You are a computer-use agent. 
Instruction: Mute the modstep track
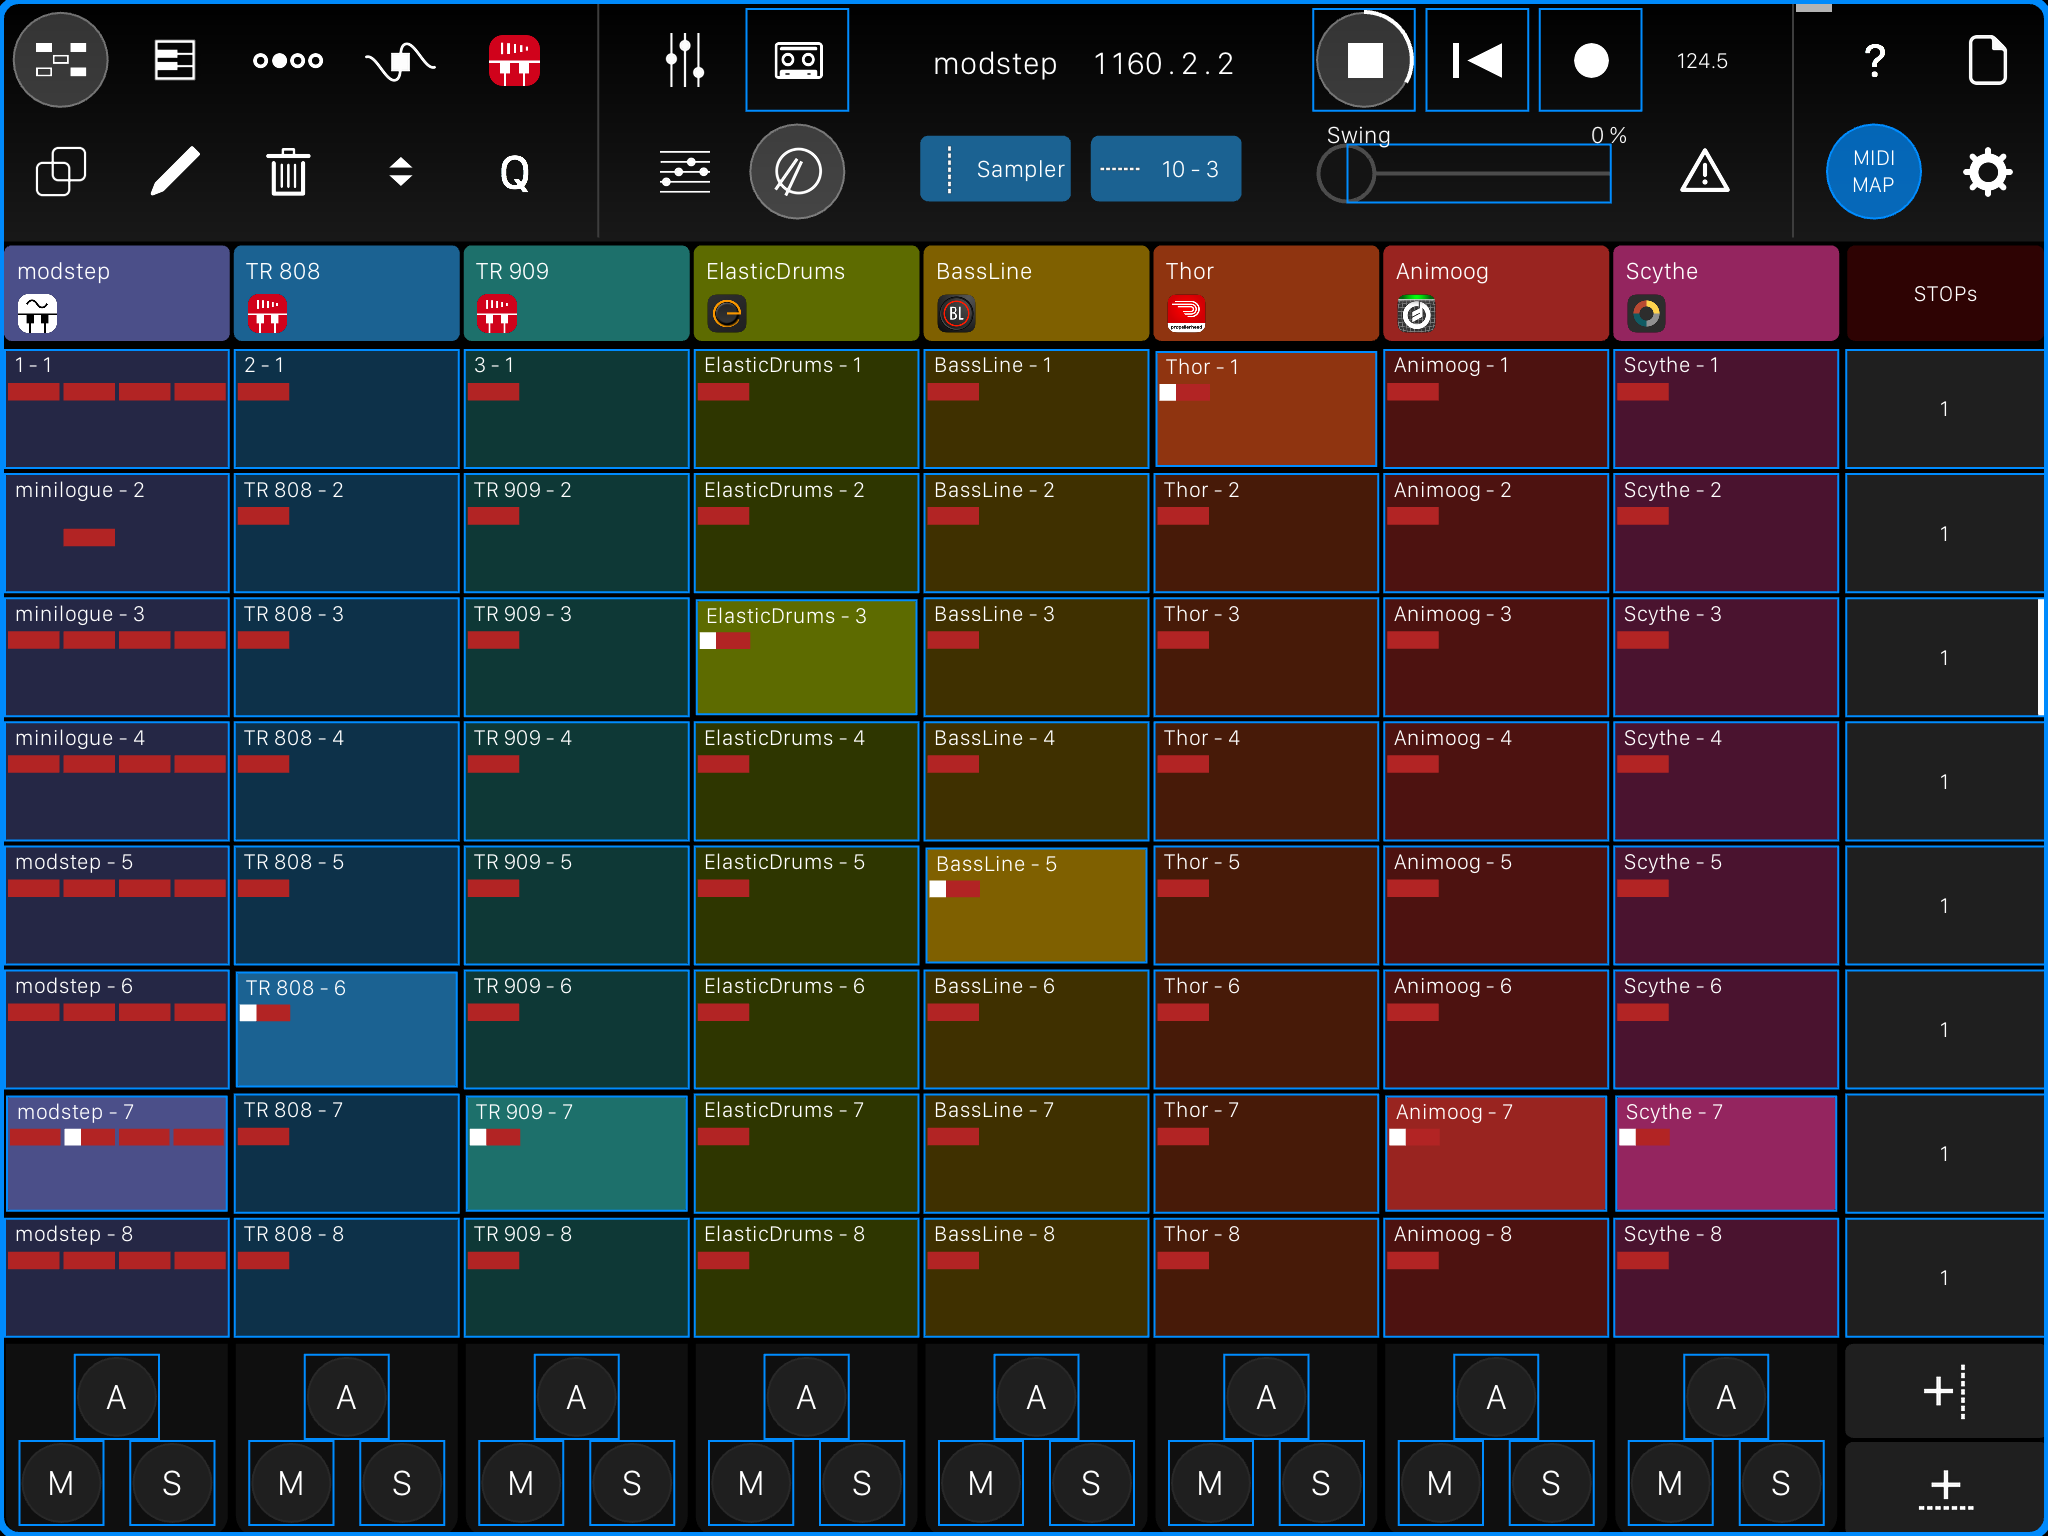60,1483
